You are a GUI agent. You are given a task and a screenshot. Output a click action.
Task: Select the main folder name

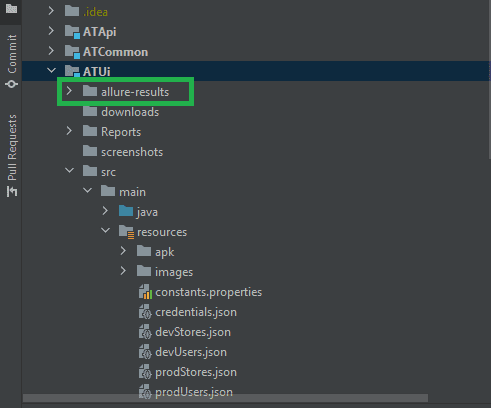click(132, 192)
